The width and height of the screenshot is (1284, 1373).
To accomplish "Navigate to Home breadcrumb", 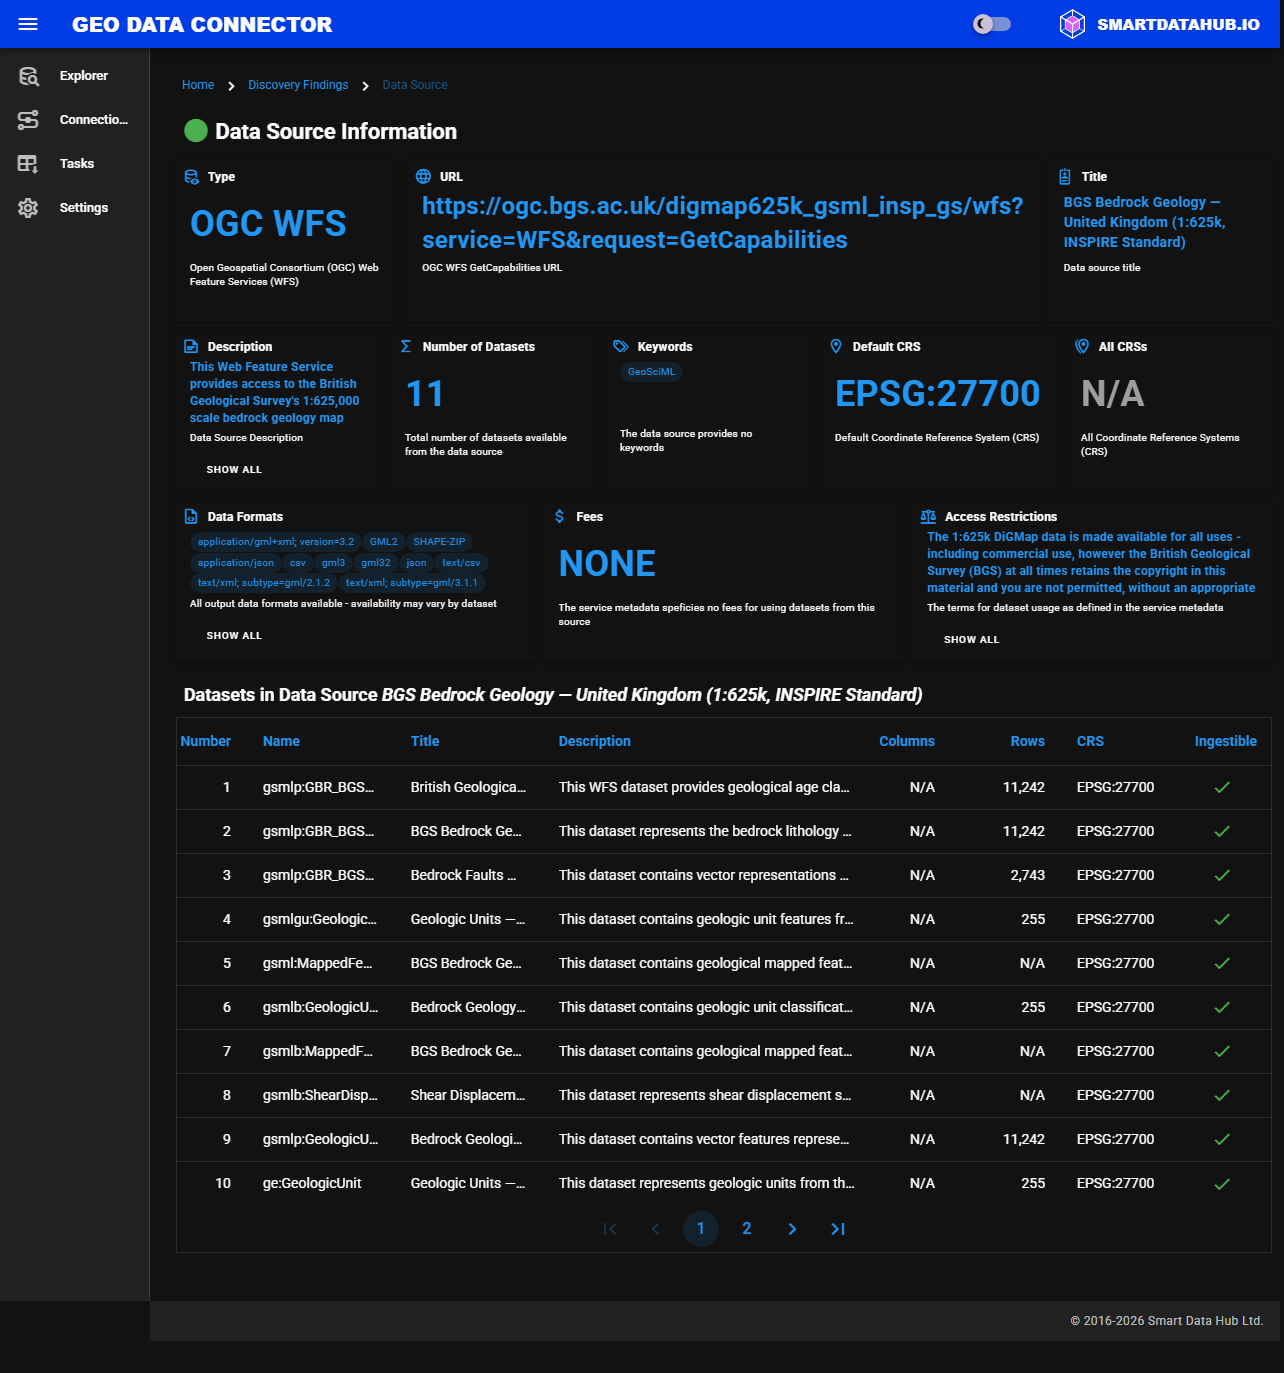I will [x=198, y=85].
